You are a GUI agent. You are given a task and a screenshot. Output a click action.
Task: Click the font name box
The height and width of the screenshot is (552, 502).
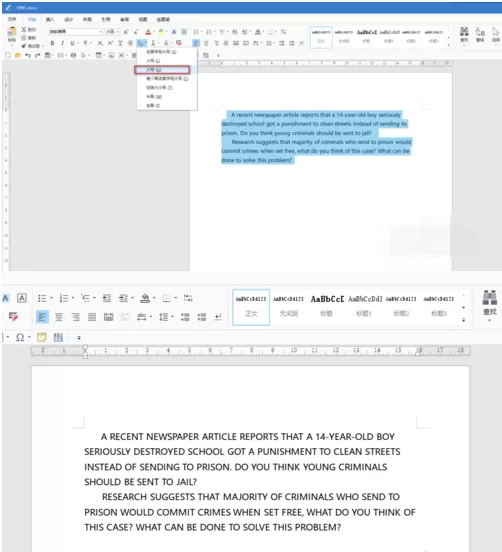[75, 32]
